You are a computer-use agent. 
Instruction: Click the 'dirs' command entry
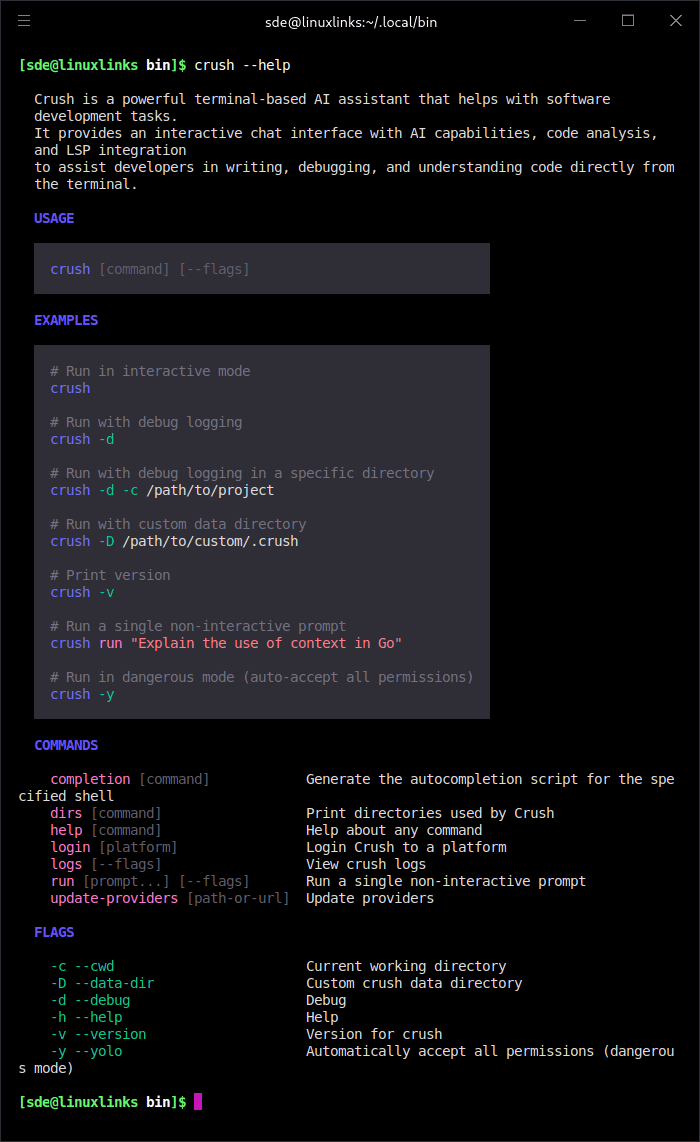coord(66,813)
